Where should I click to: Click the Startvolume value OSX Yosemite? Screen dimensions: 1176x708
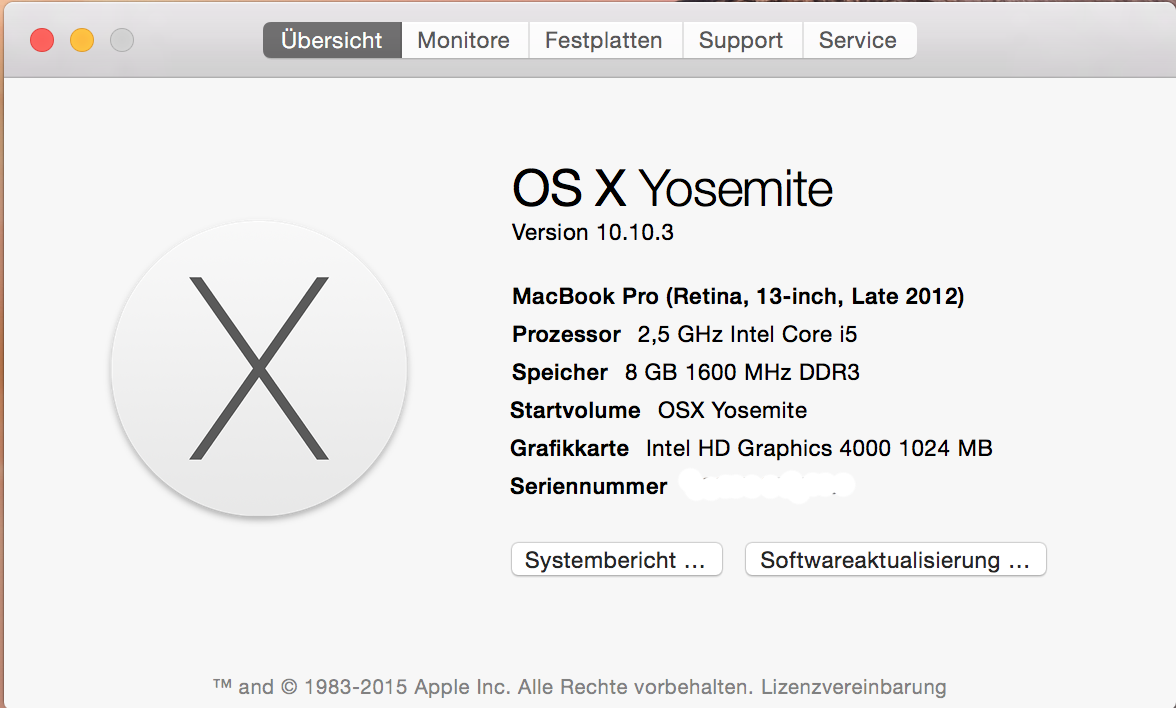732,410
